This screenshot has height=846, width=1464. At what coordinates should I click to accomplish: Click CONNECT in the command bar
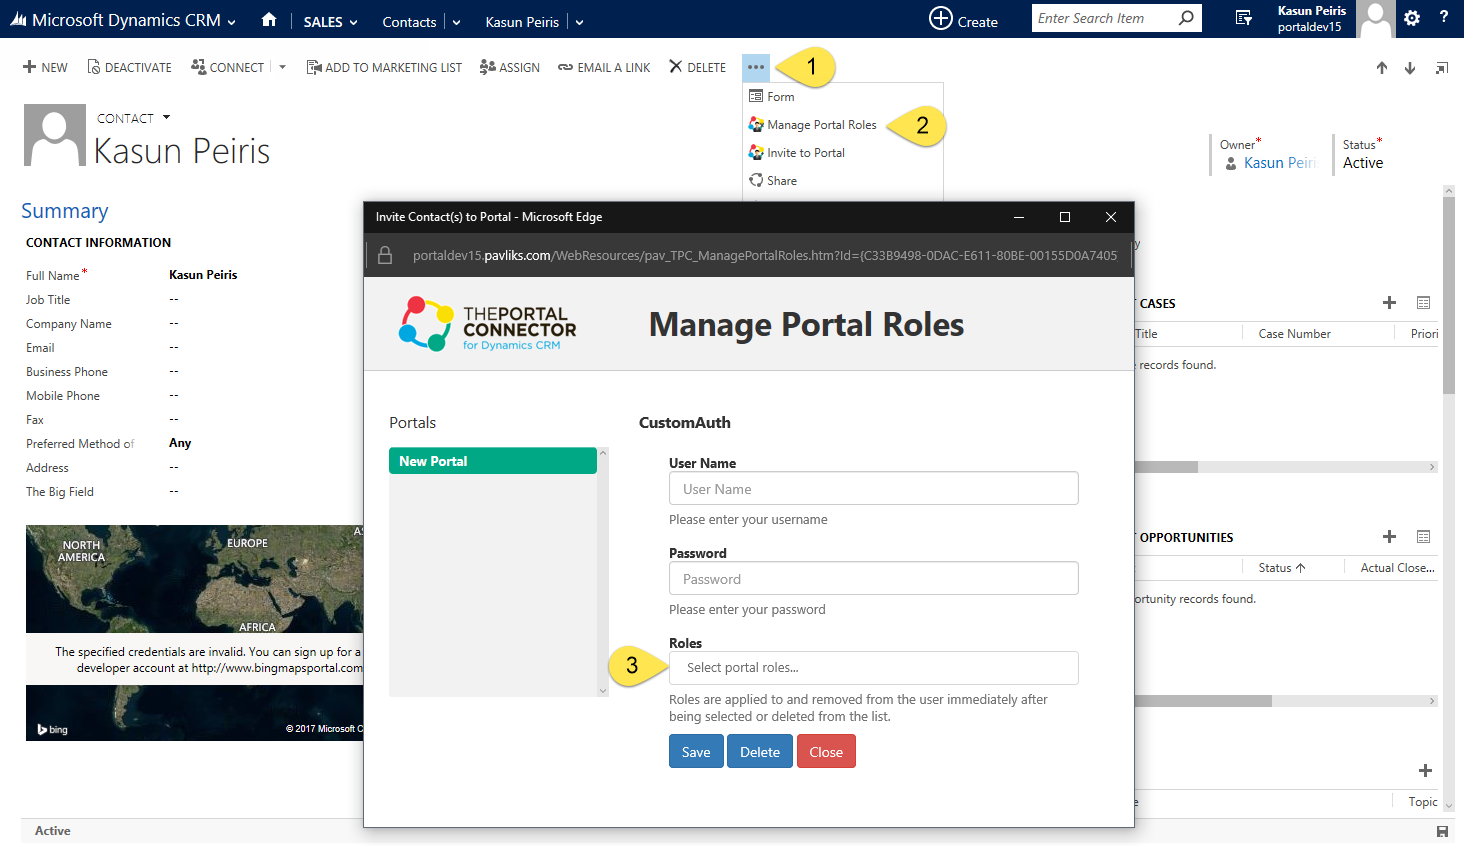[227, 67]
